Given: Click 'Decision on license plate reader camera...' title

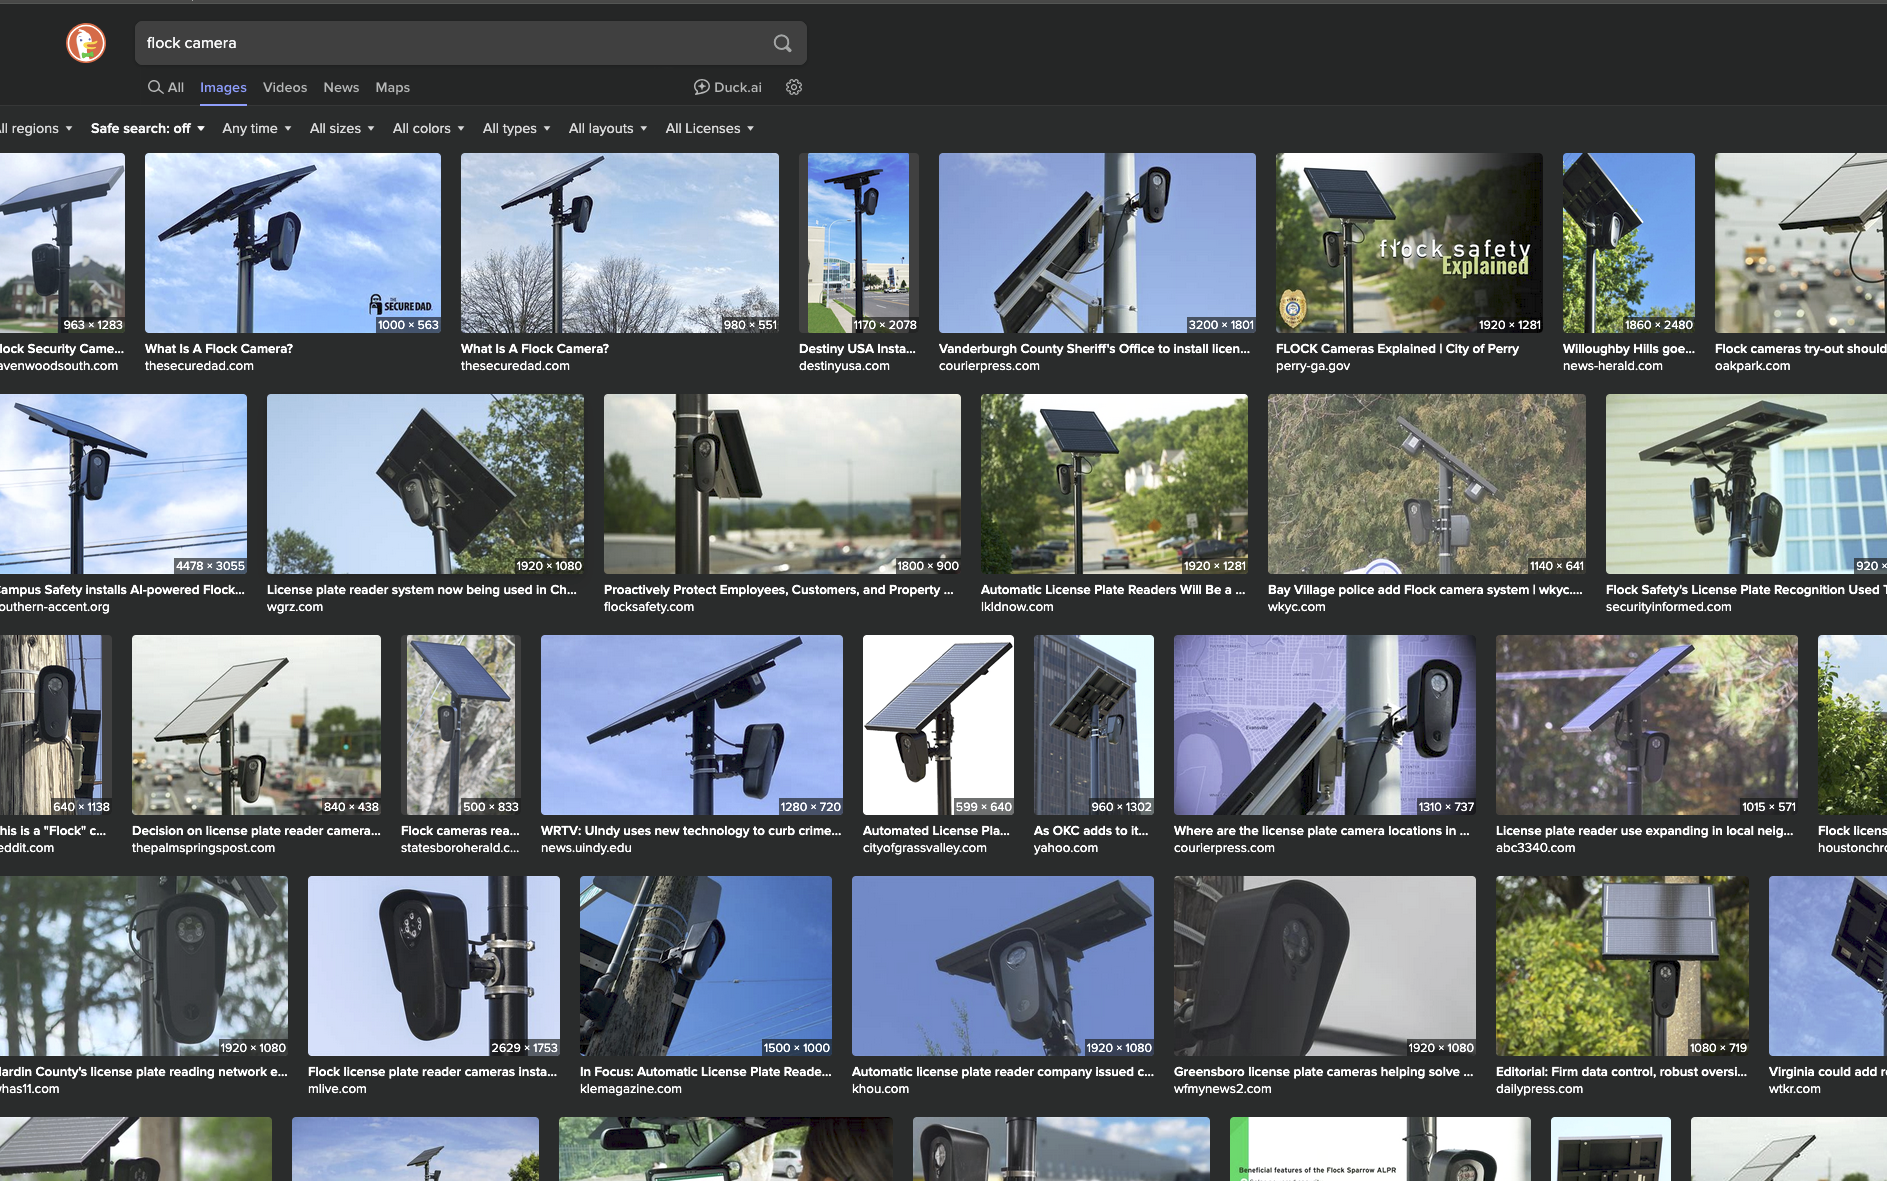Looking at the screenshot, I should [x=256, y=831].
